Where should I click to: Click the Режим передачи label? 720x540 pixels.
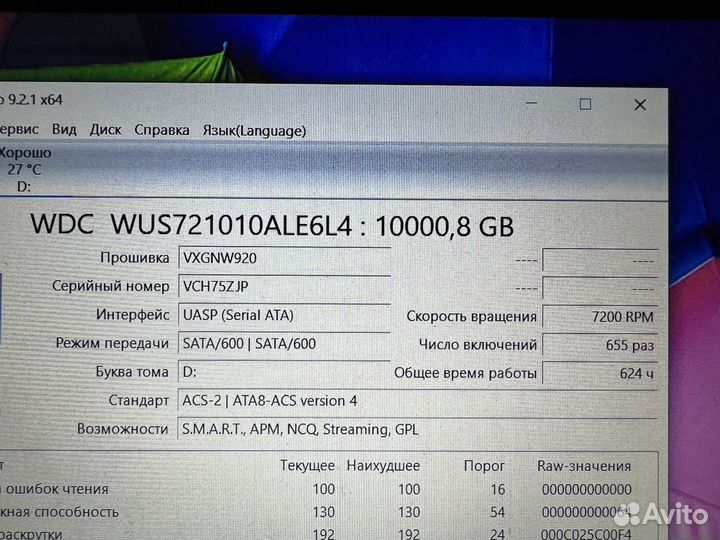[112, 343]
